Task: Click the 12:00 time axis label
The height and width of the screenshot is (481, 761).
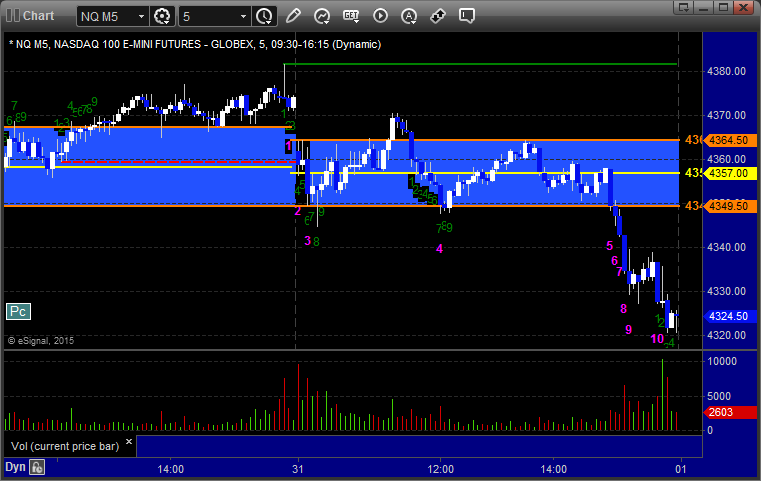Action: click(x=441, y=470)
